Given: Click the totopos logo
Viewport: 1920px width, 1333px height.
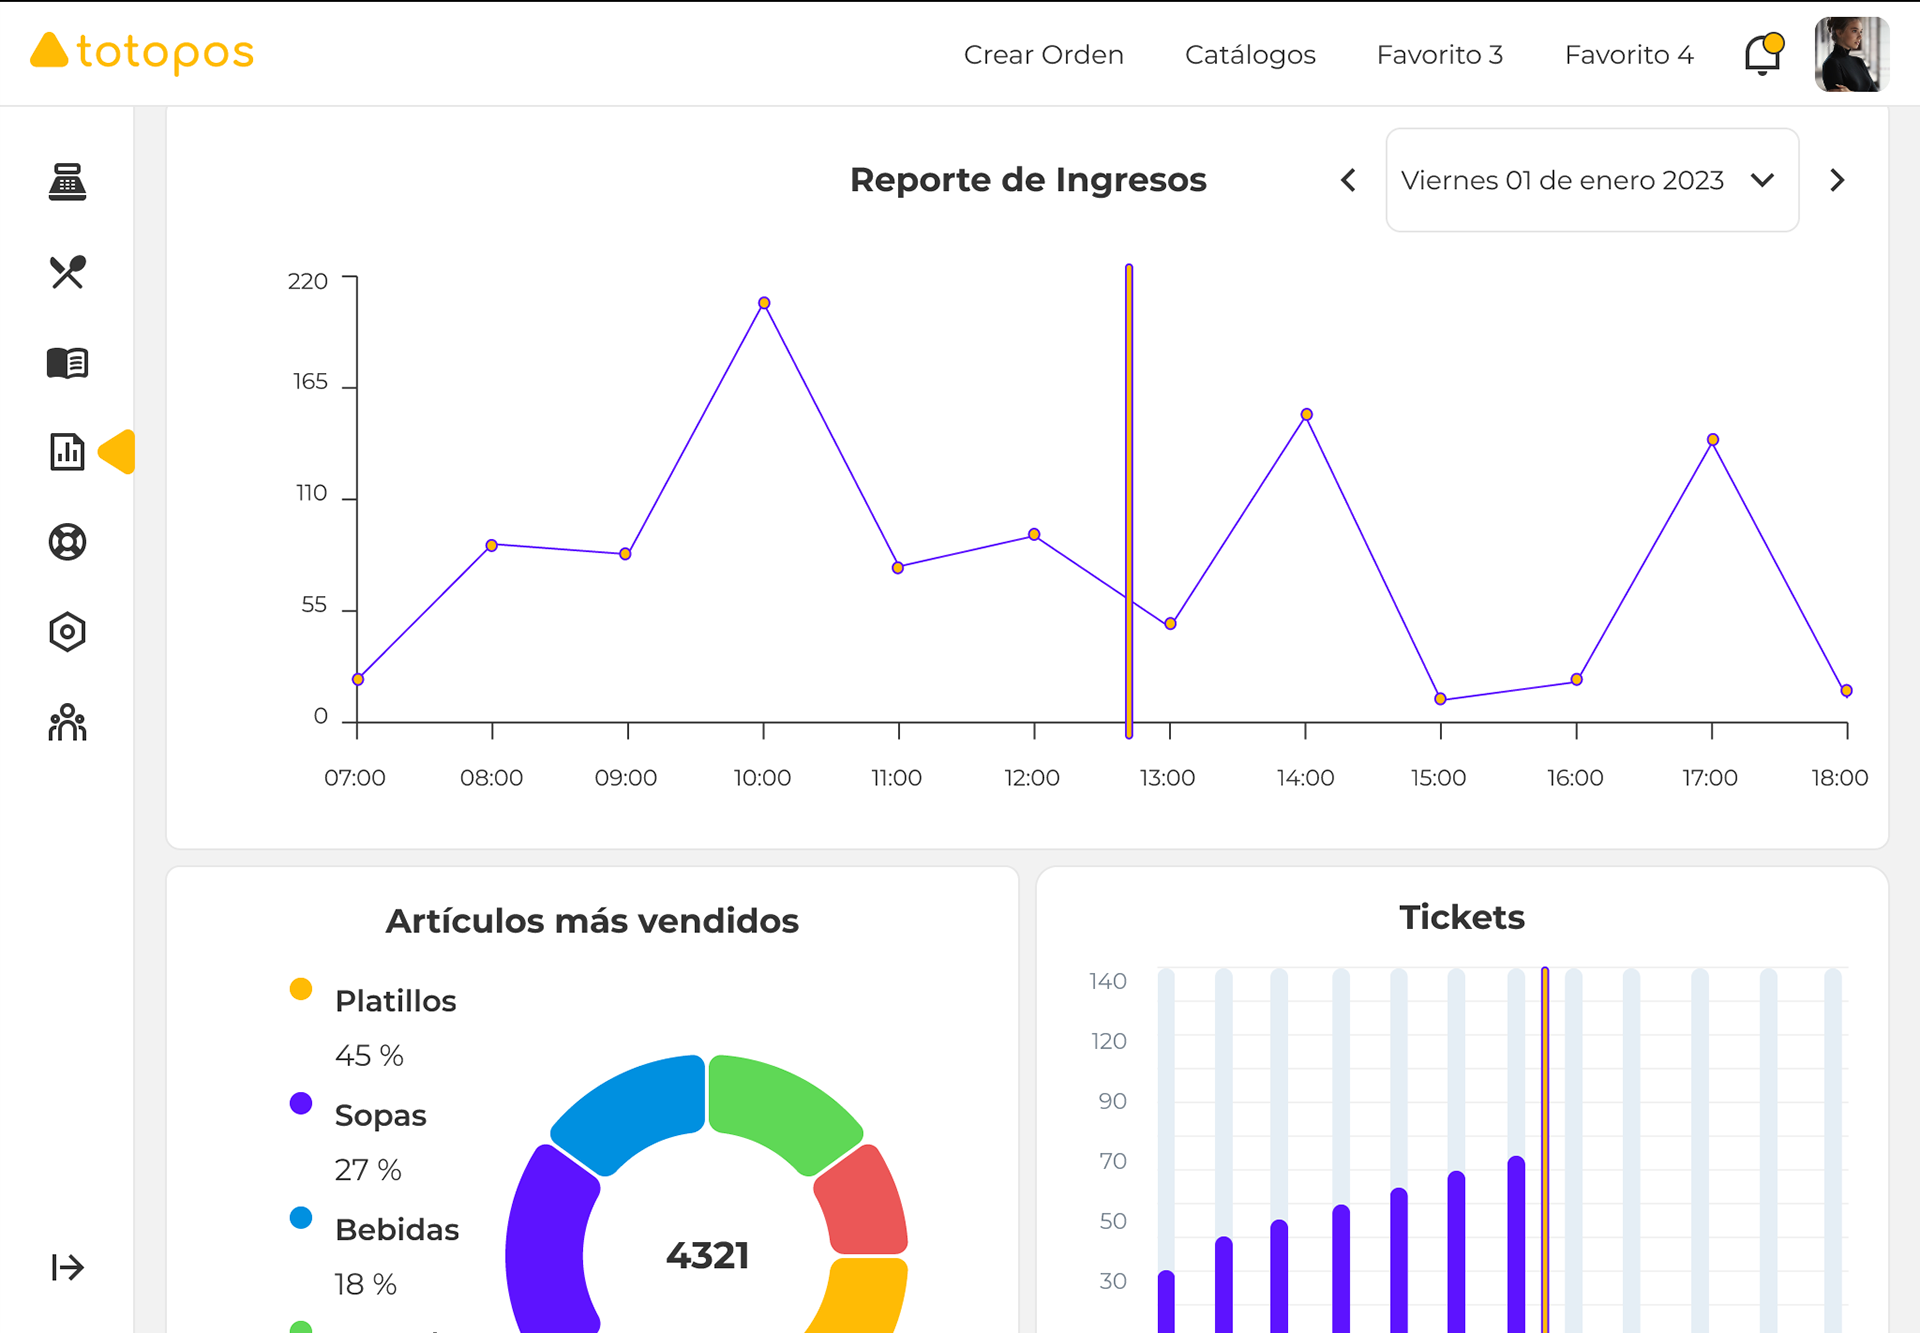Looking at the screenshot, I should (142, 52).
